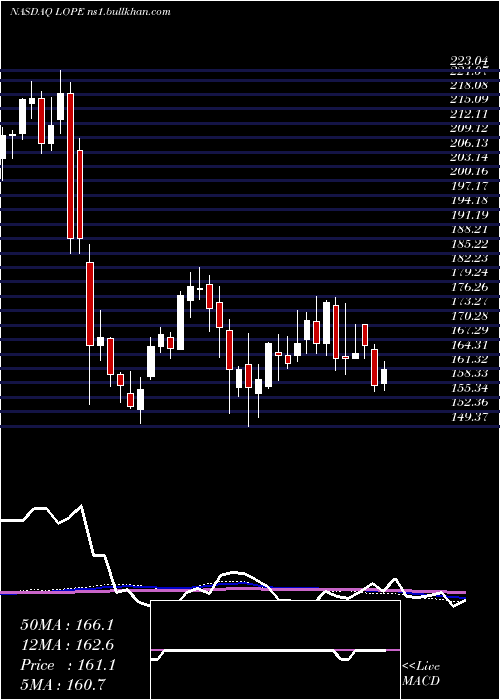The width and height of the screenshot is (500, 700).
Task: Click the MACD inset panel
Action: tap(275, 650)
